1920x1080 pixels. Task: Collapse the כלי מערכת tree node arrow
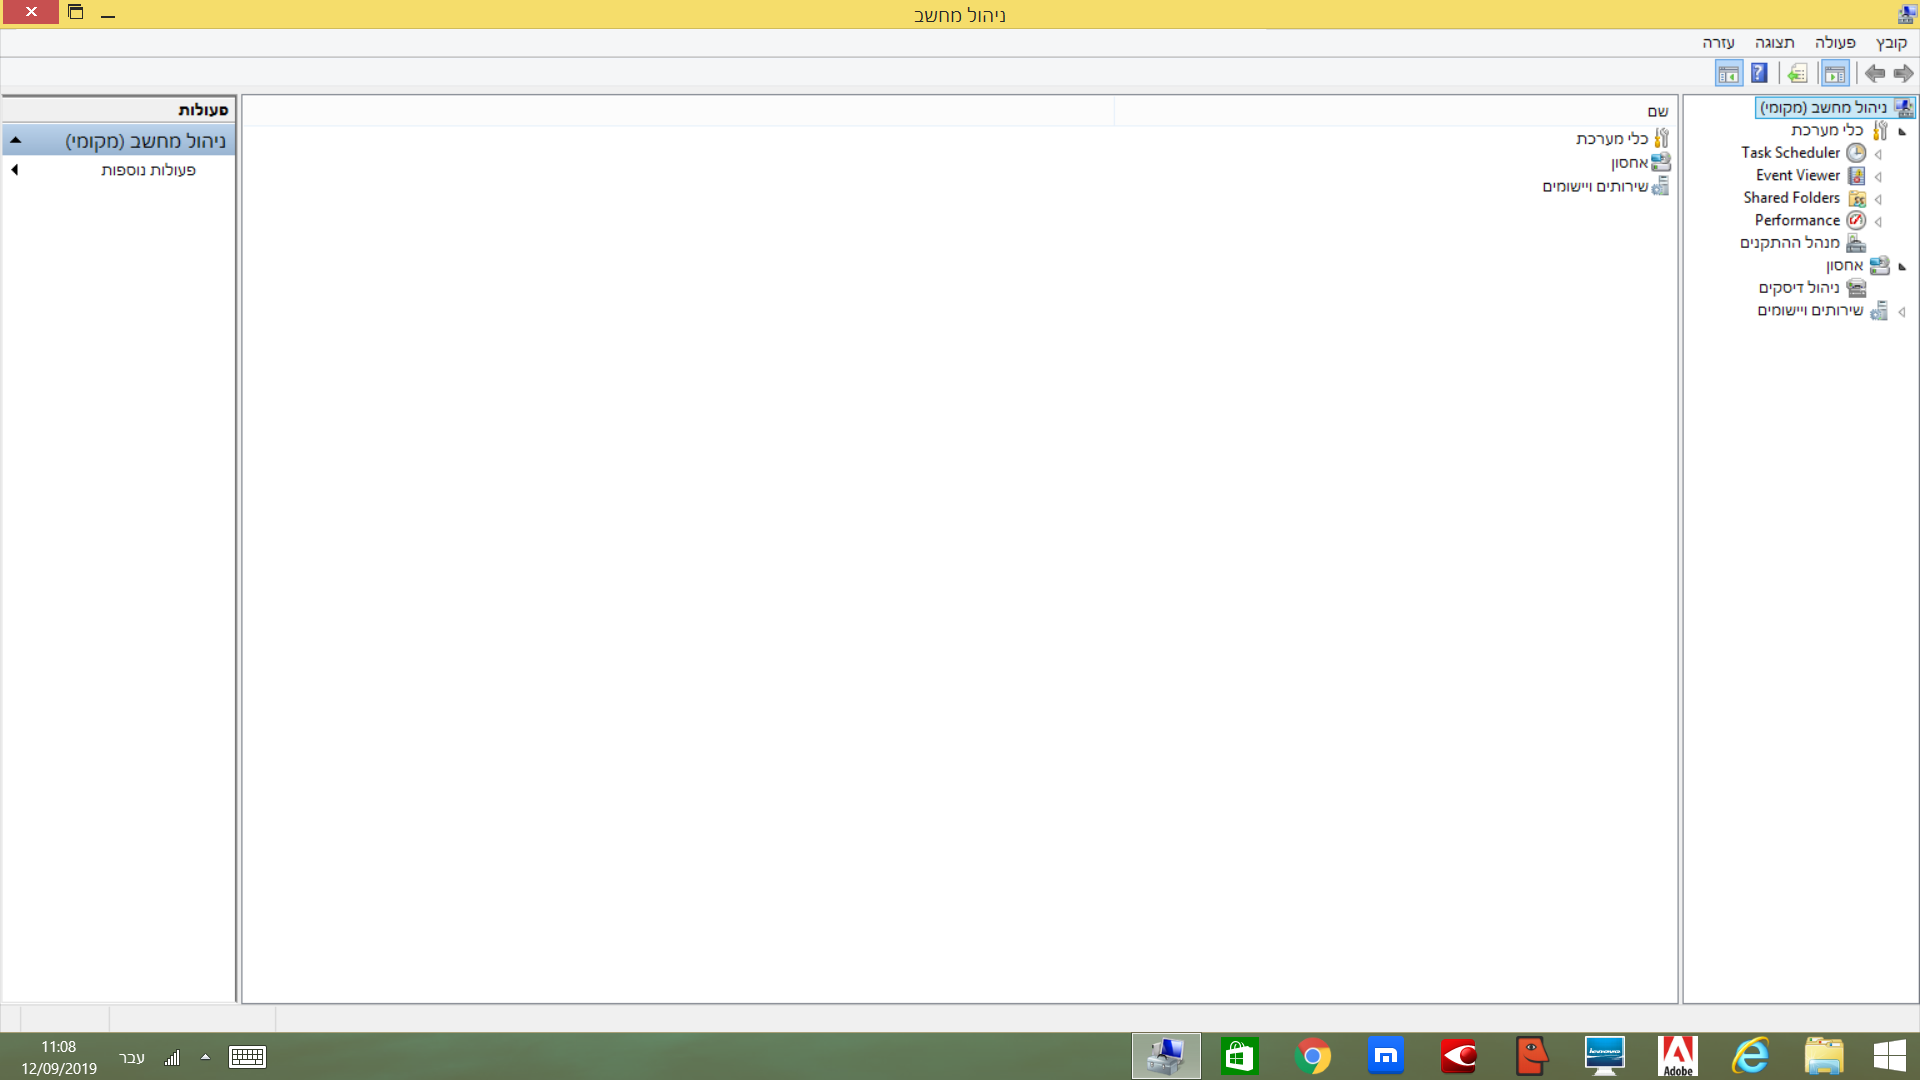pyautogui.click(x=1902, y=131)
